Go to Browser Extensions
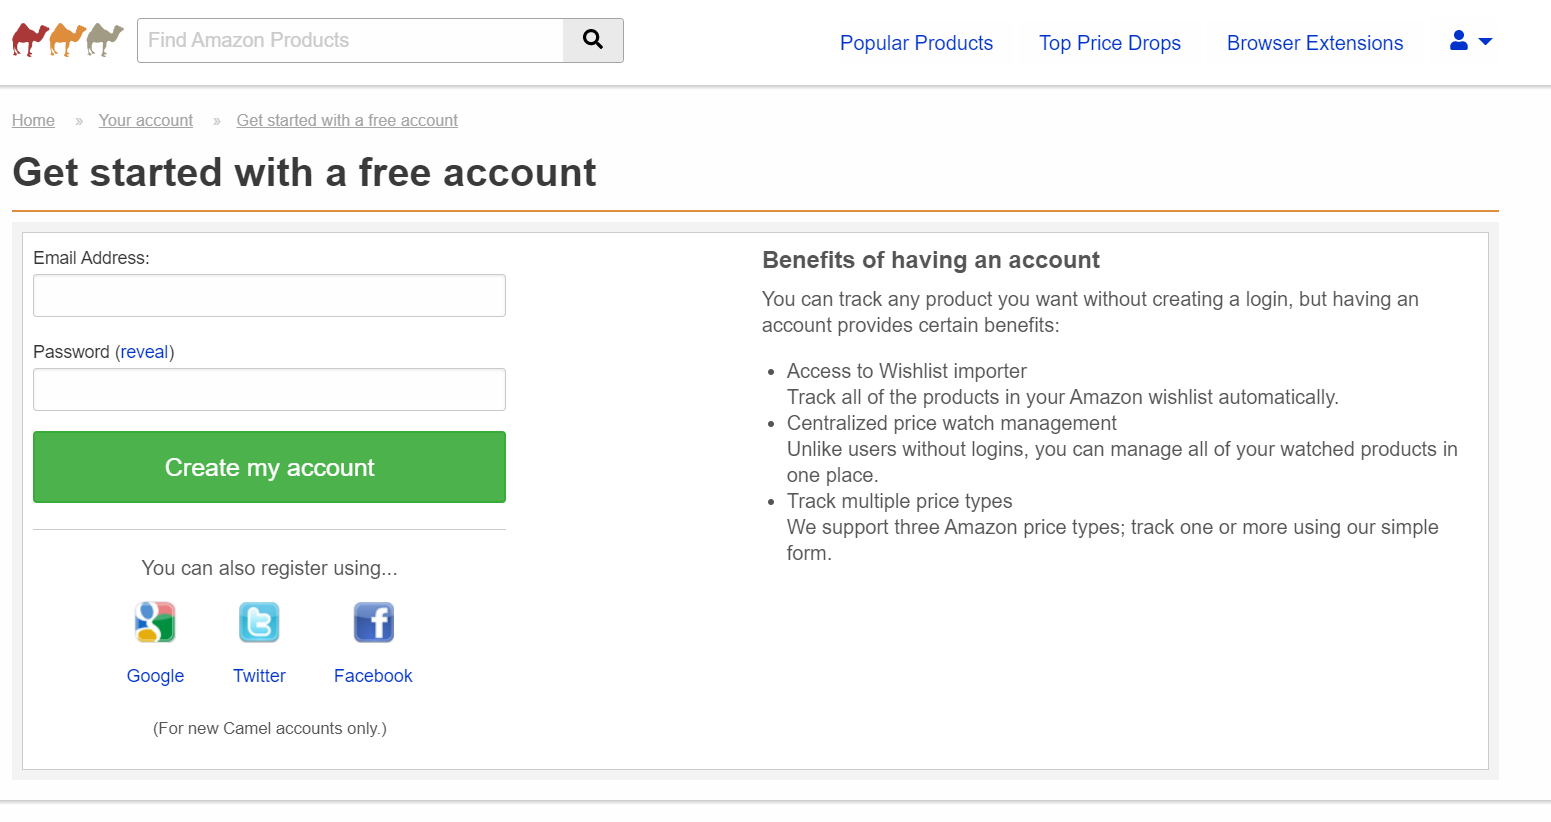The height and width of the screenshot is (822, 1551). point(1314,43)
